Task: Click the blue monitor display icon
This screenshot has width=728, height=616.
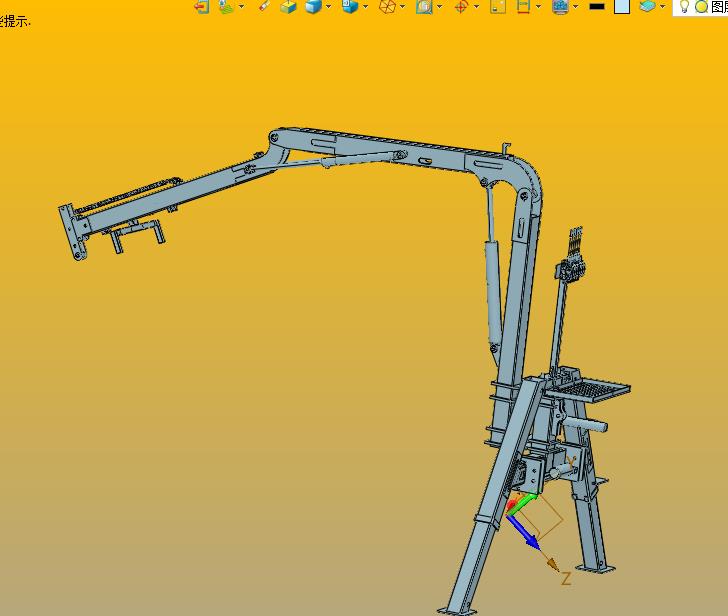Action: 560,6
